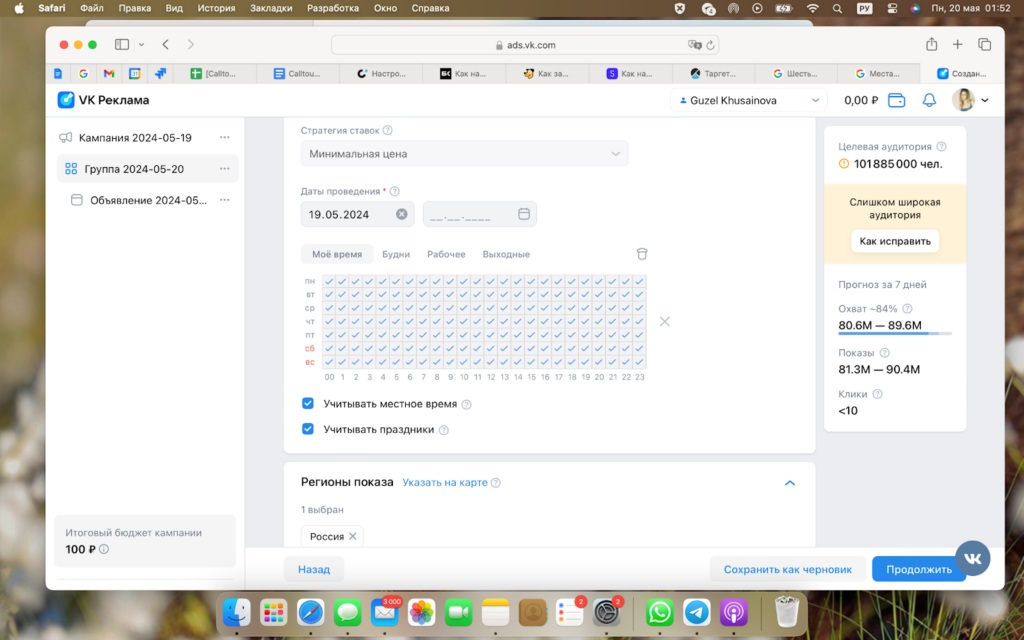Image resolution: width=1024 pixels, height=640 pixels.
Task: Uncheck Учитывать местное время
Action: [308, 404]
